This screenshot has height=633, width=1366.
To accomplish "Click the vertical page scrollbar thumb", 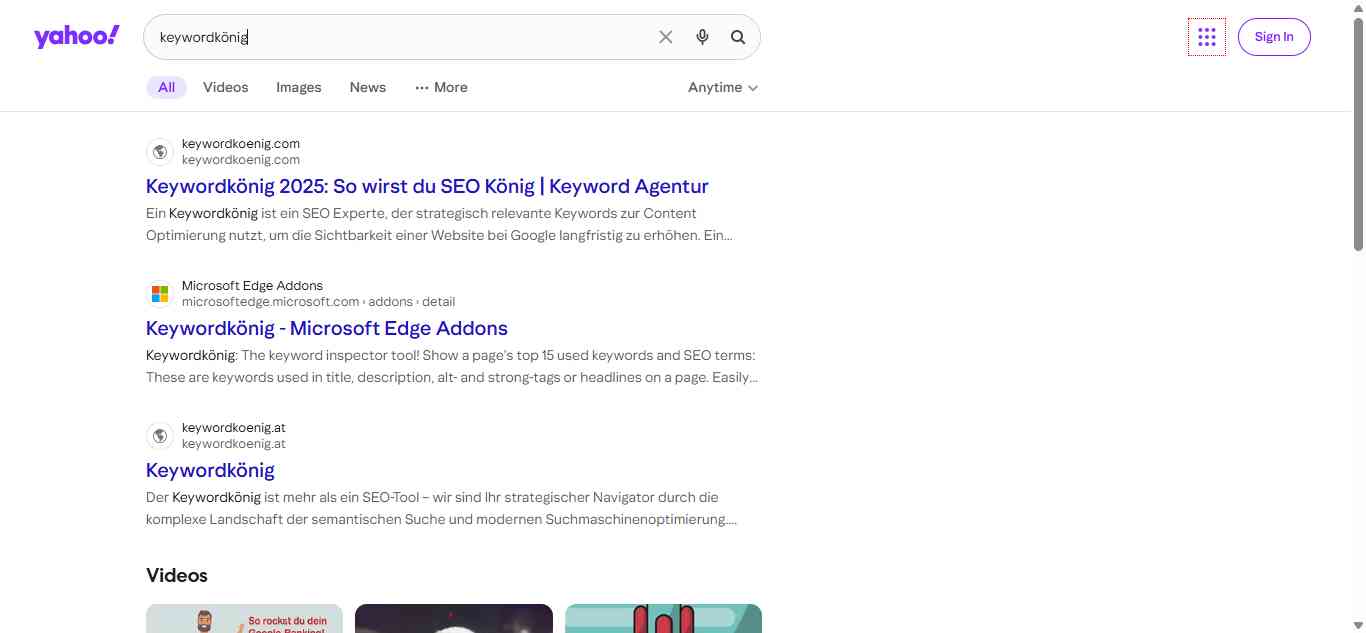I will pos(1358,134).
